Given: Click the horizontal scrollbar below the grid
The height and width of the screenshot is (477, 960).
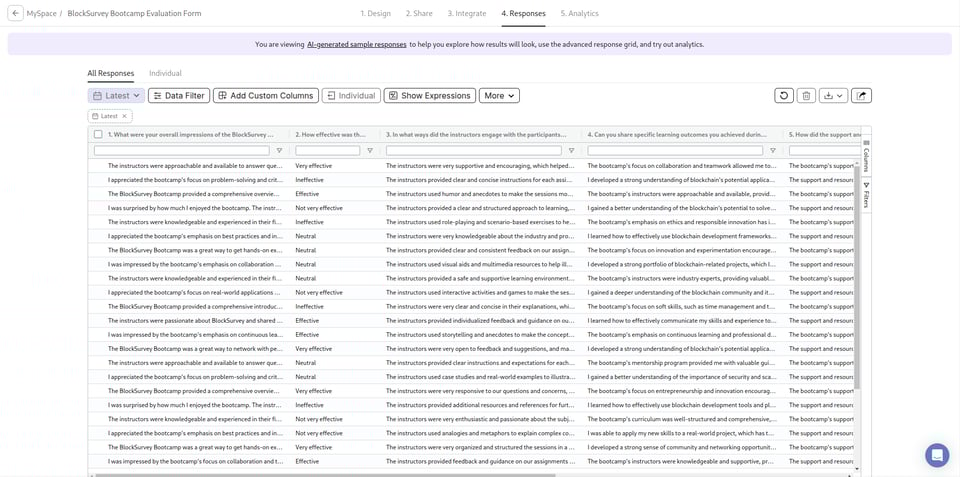Looking at the screenshot, I should (x=324, y=475).
